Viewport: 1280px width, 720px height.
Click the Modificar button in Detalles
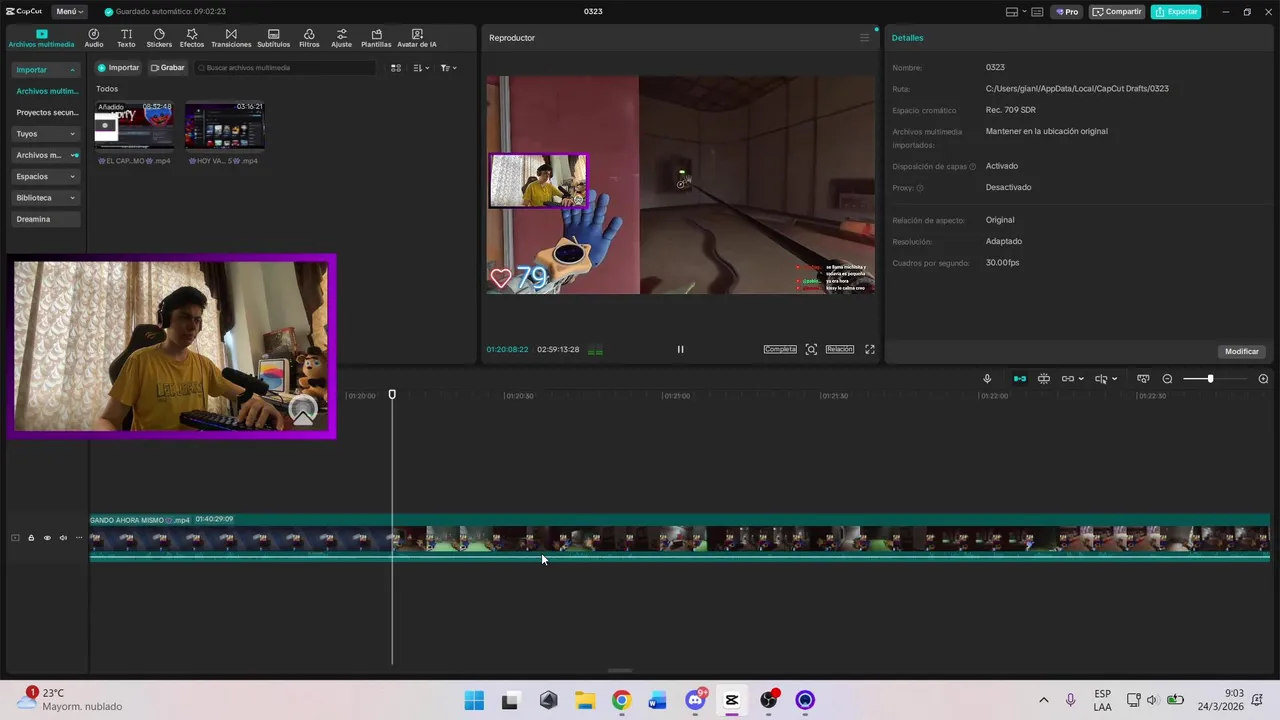[1242, 352]
